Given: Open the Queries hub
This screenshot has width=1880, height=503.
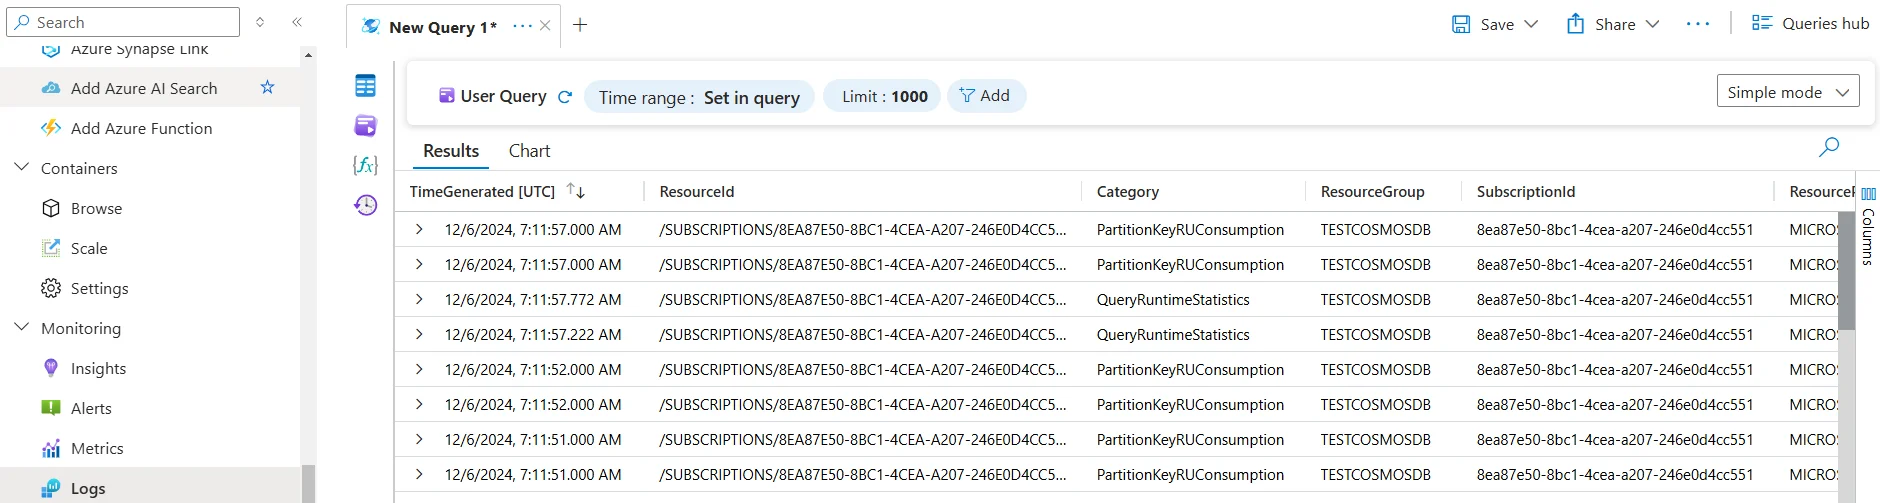Looking at the screenshot, I should pos(1811,24).
